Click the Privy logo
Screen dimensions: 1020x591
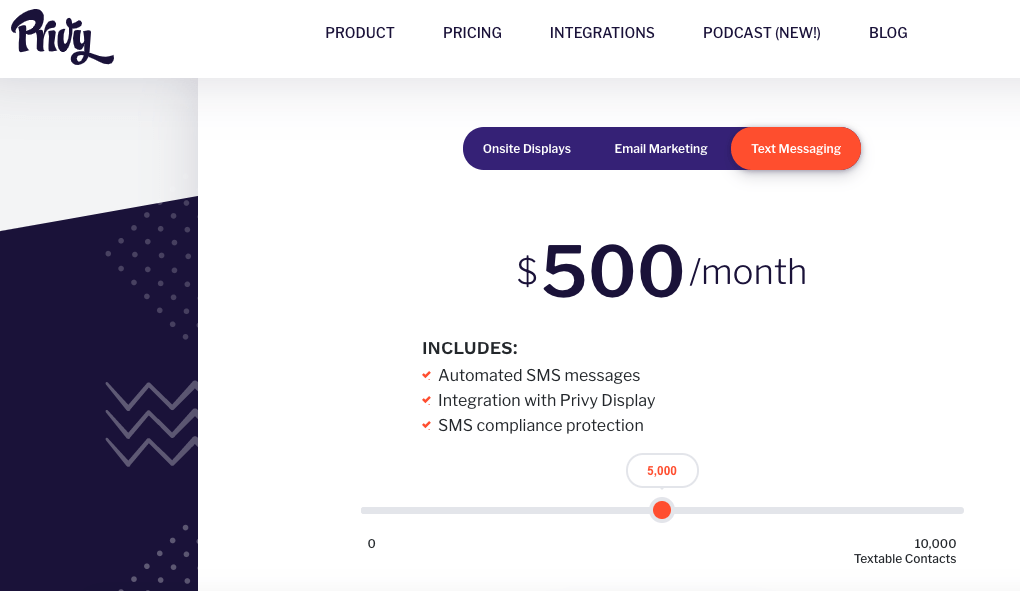click(x=62, y=37)
